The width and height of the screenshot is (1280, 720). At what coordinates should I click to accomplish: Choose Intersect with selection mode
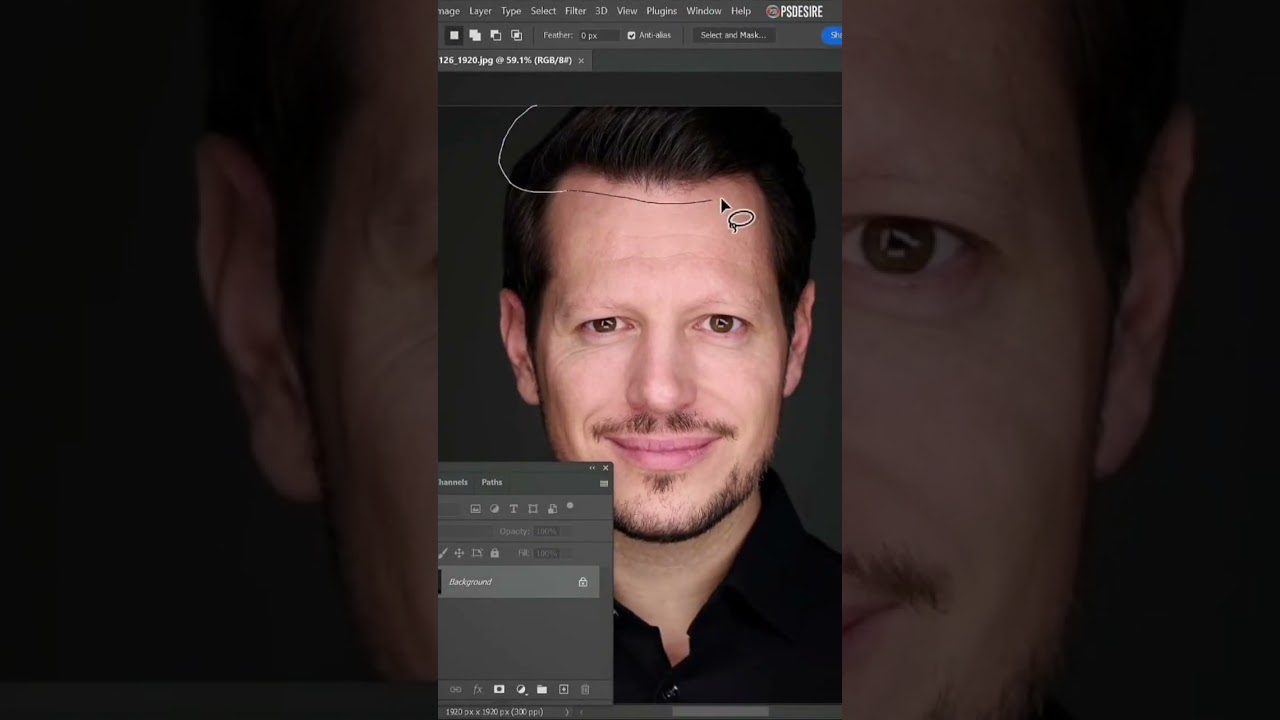[x=517, y=35]
